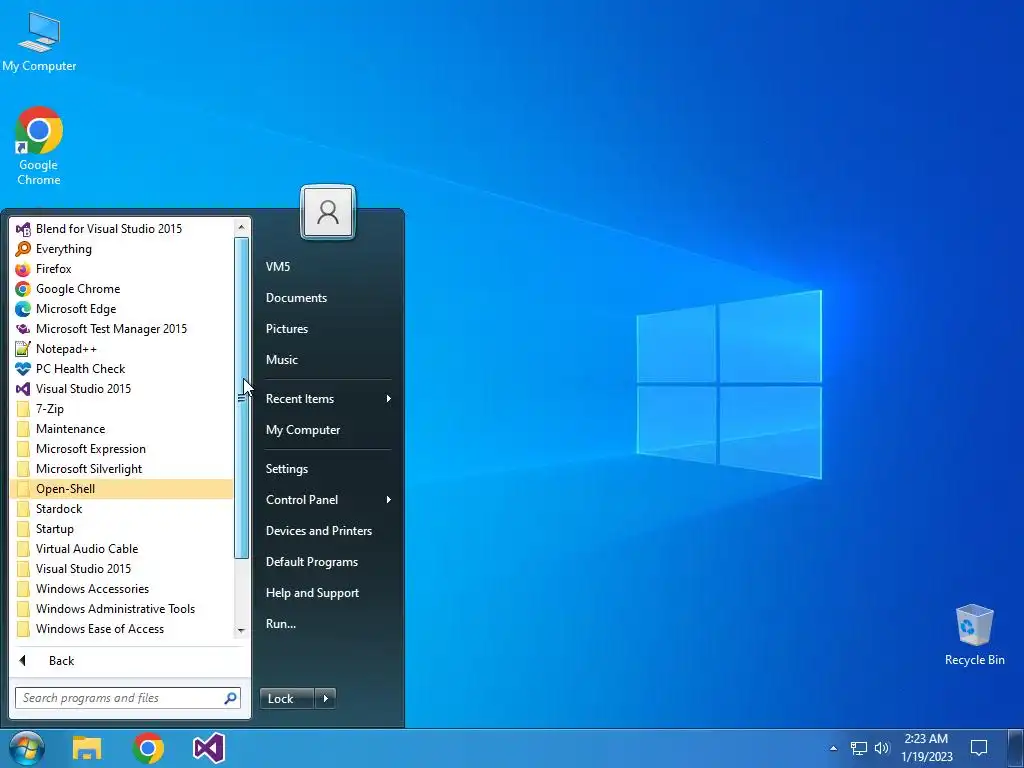Viewport: 1024px width, 768px height.
Task: Open Blend for Visual Studio 2015
Action: point(121,229)
